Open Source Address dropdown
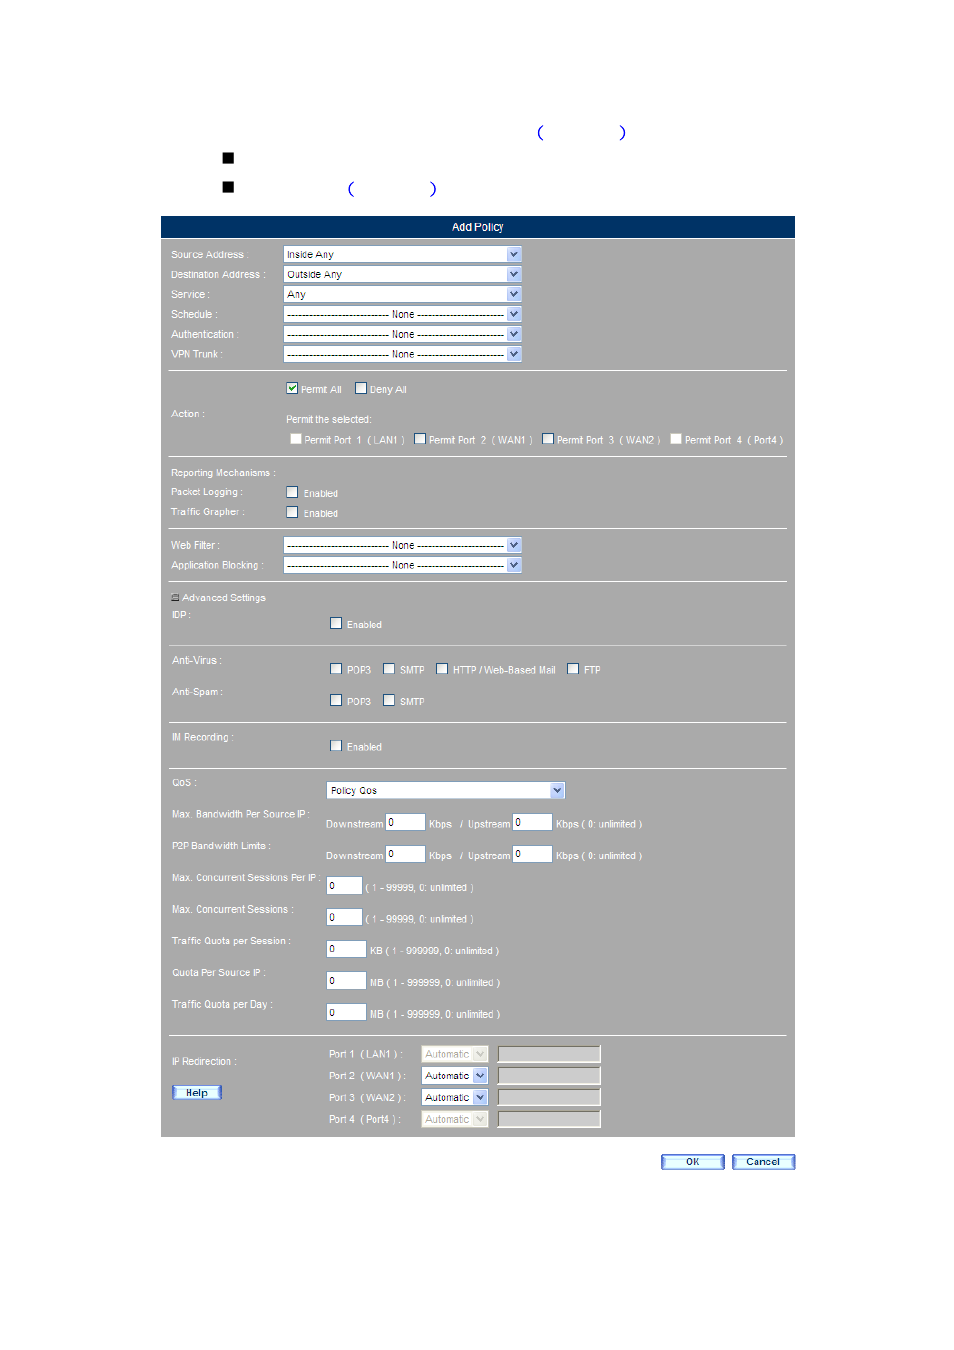This screenshot has width=954, height=1350. coord(402,254)
